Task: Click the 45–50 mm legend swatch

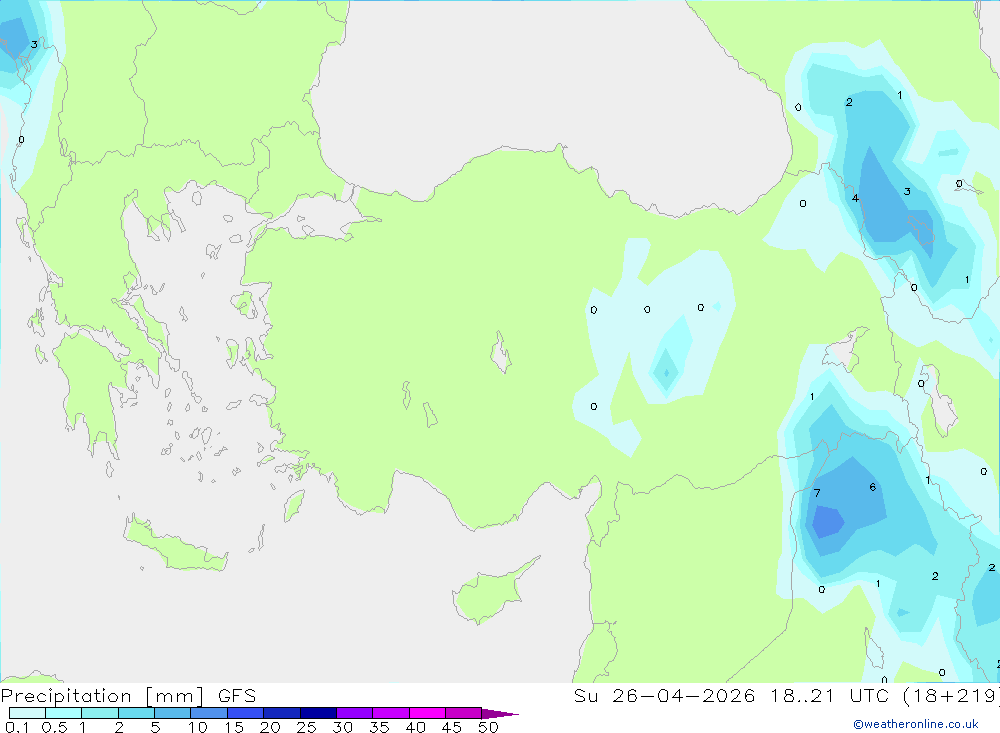Action: point(464,713)
